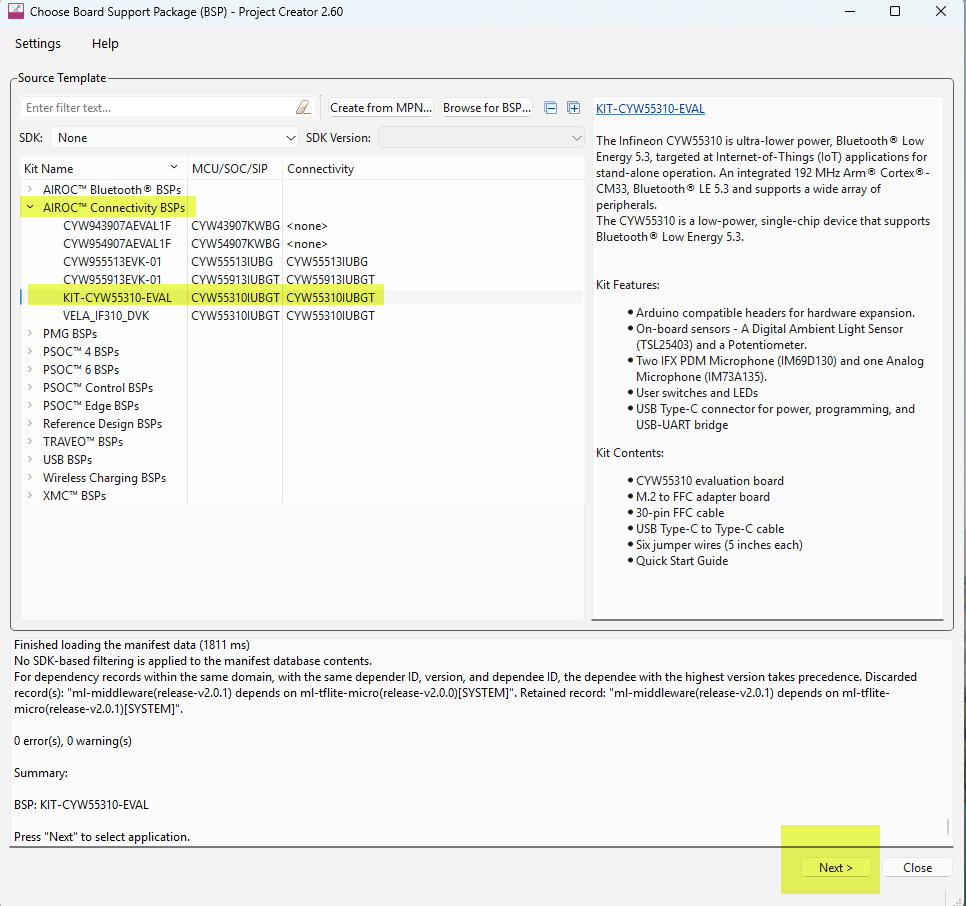Select the CYW954907AEVAL1F kit row
Screen dimensions: 966x906
[x=302, y=244]
